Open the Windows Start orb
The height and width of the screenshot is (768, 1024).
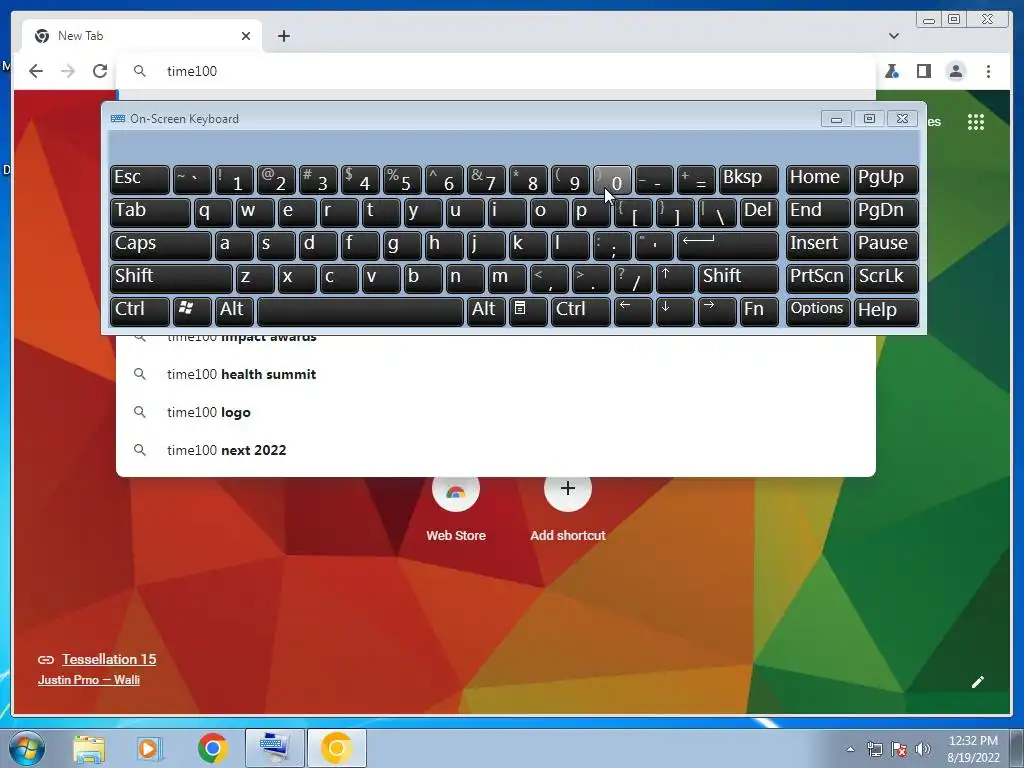click(x=27, y=748)
